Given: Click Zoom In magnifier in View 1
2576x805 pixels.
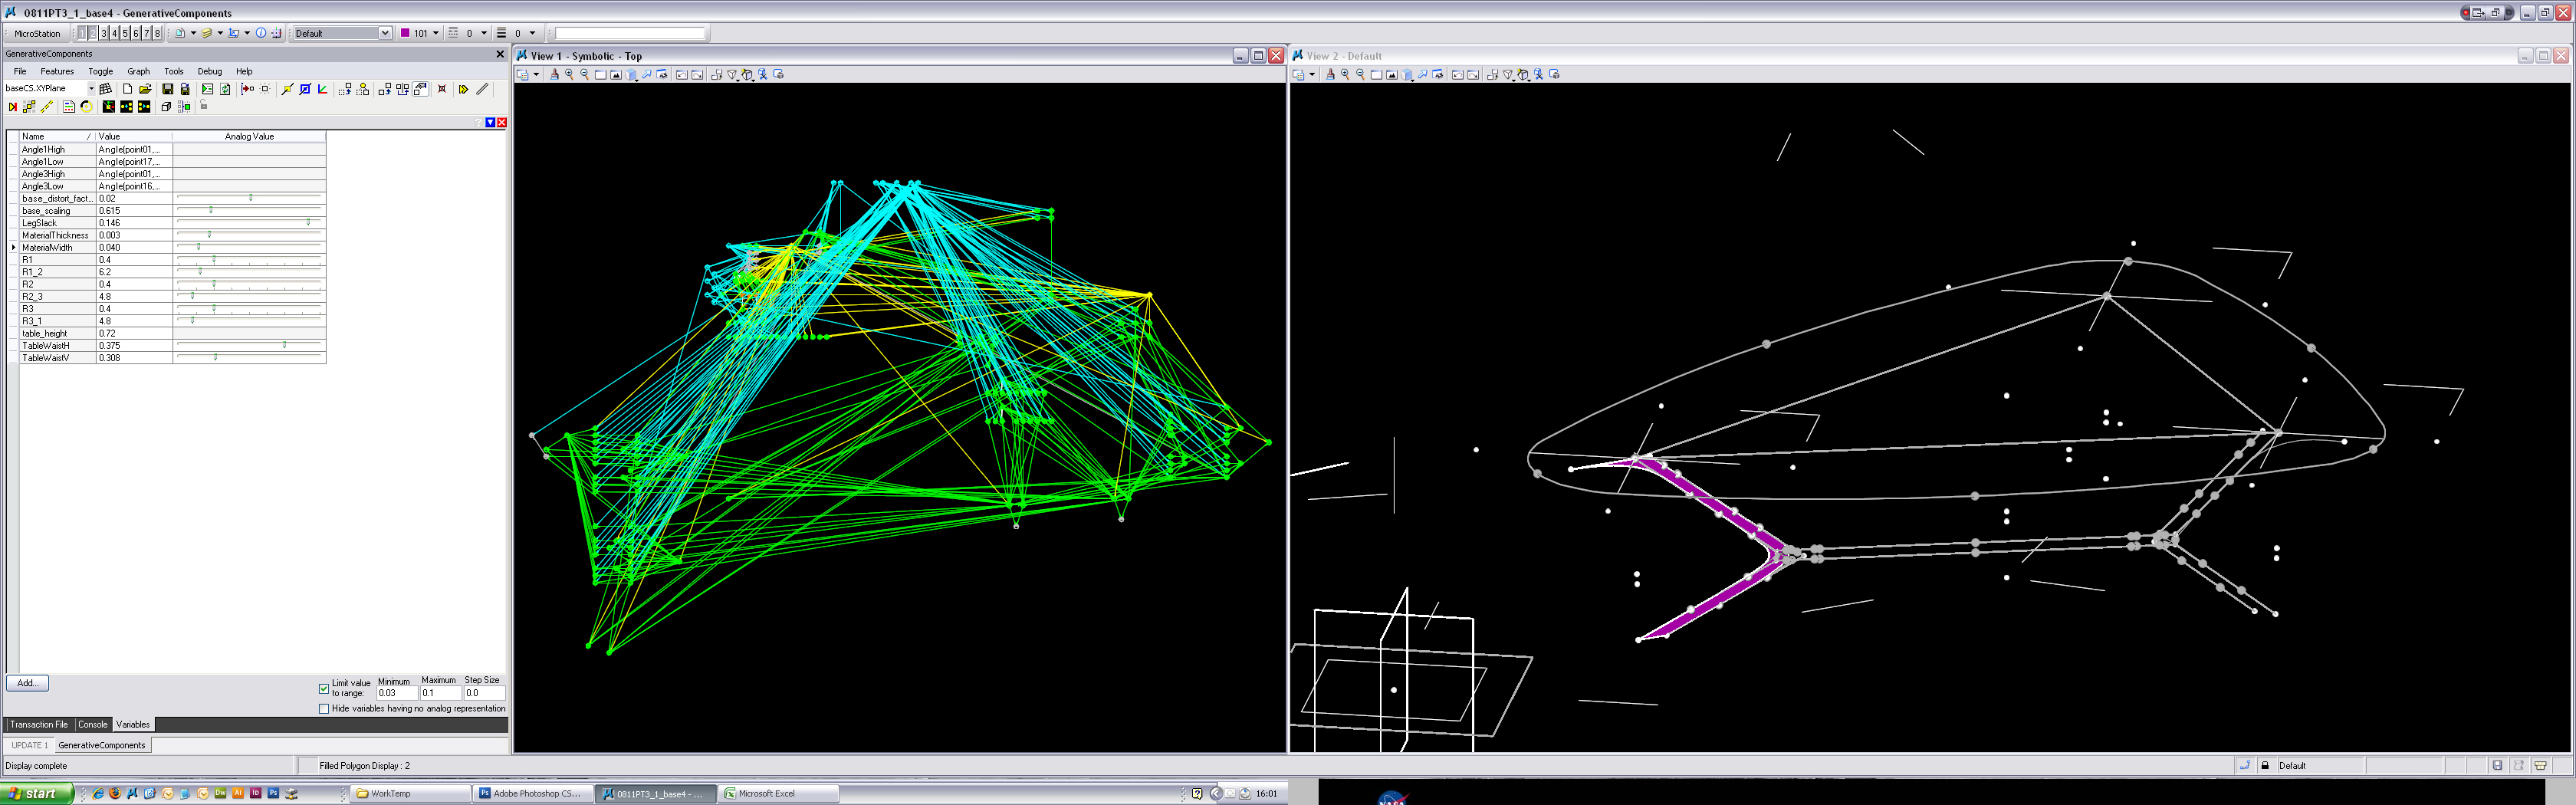Looking at the screenshot, I should point(570,74).
